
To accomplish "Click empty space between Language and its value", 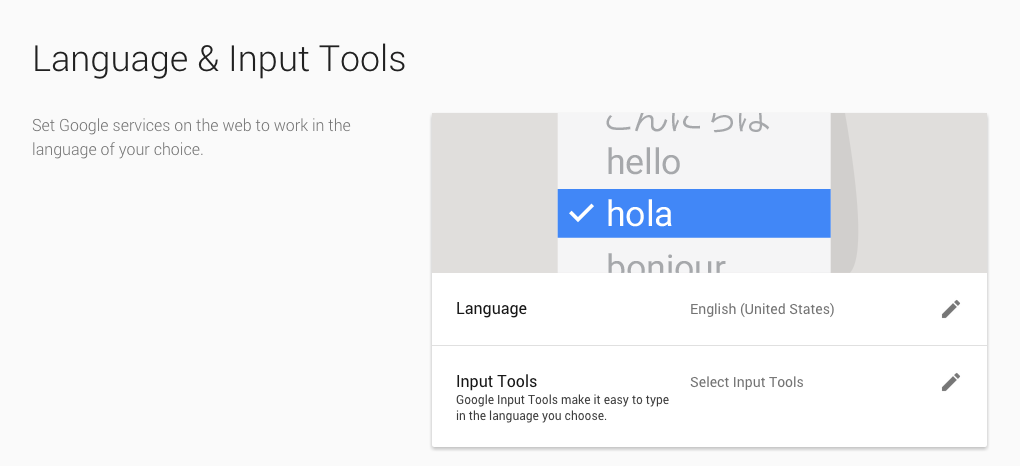I will coord(608,309).
